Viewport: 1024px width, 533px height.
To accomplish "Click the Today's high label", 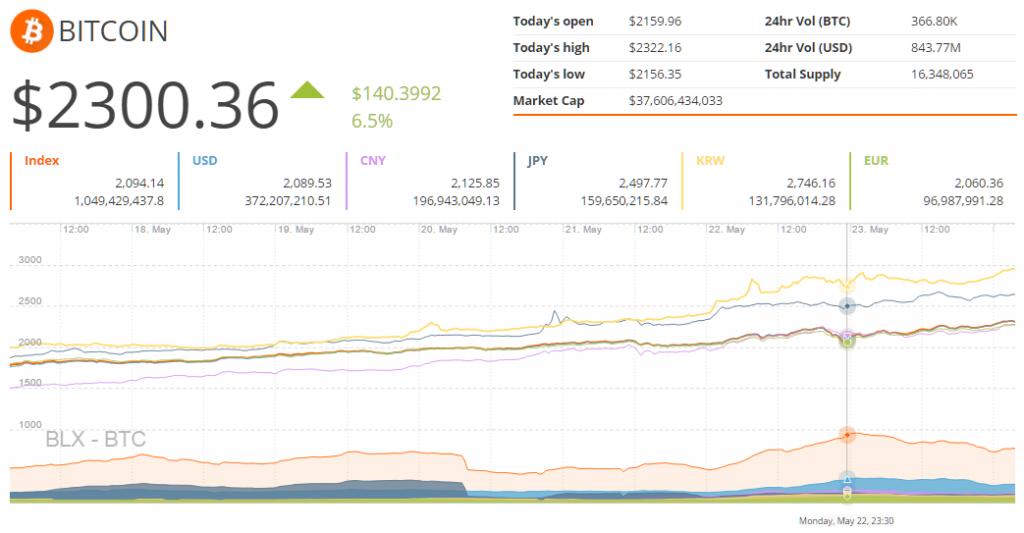I will point(551,48).
